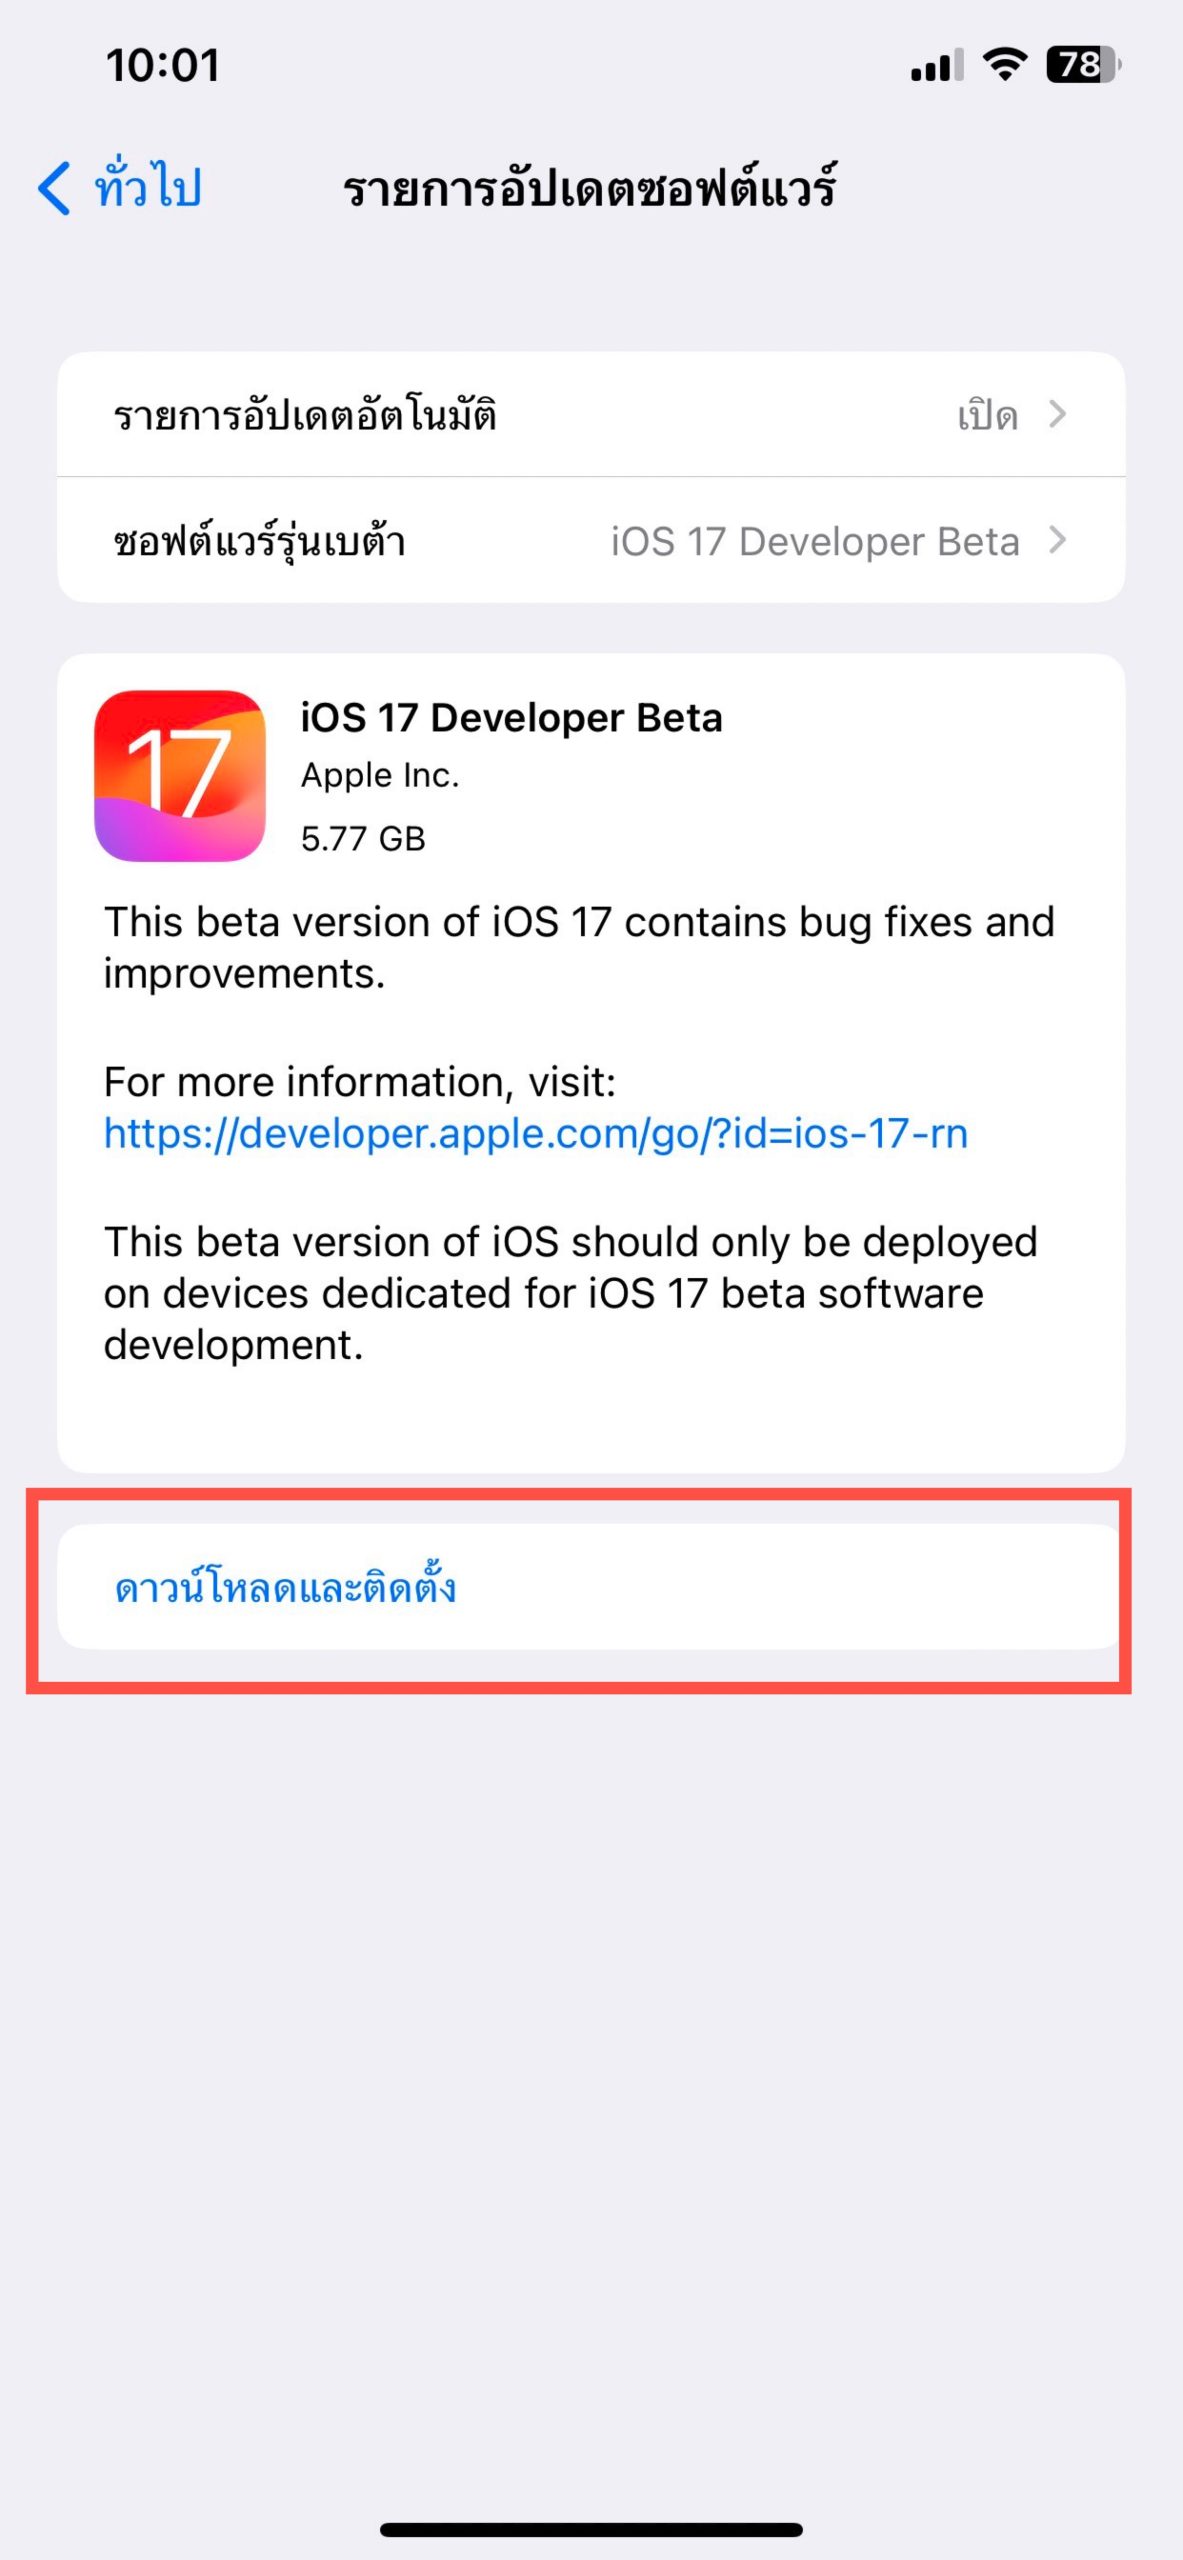
Task: Tap the iOS 17 logo icon
Action: [180, 776]
